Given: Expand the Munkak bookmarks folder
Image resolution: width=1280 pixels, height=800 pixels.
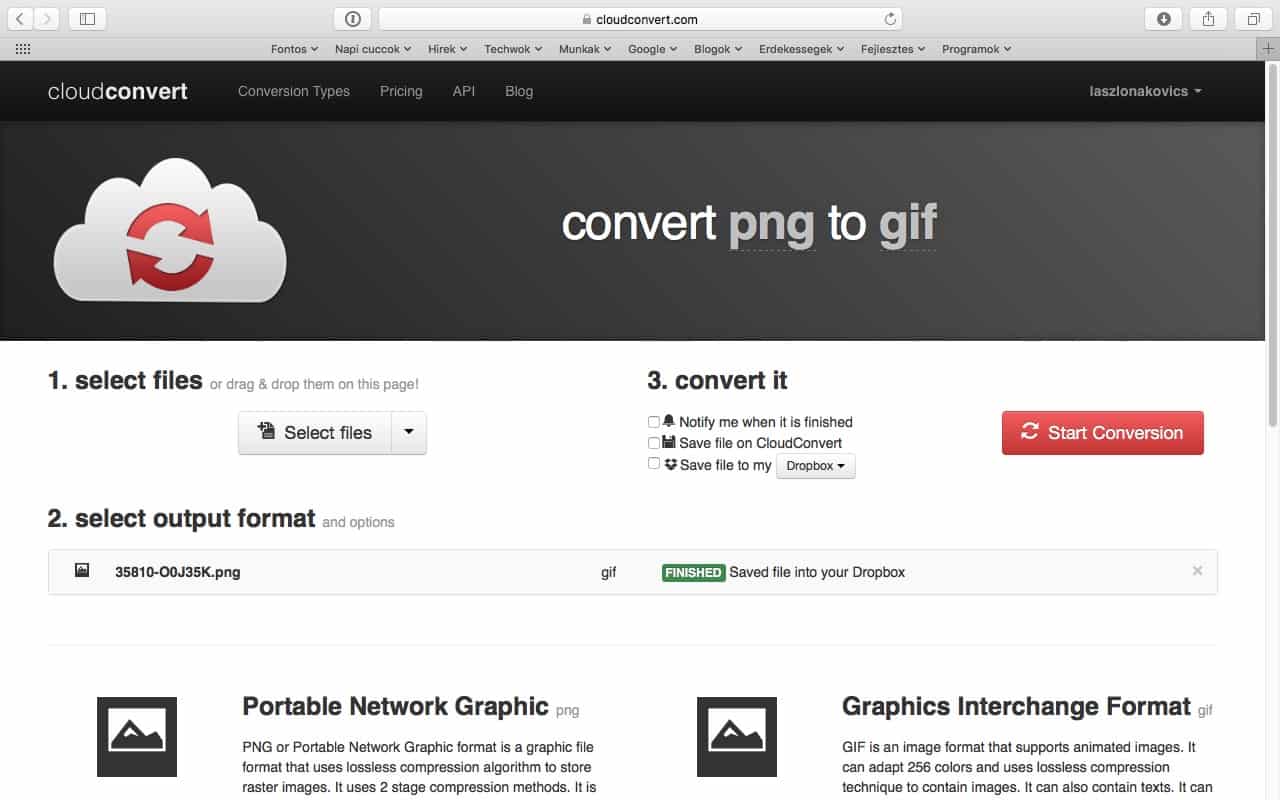Looking at the screenshot, I should (586, 48).
